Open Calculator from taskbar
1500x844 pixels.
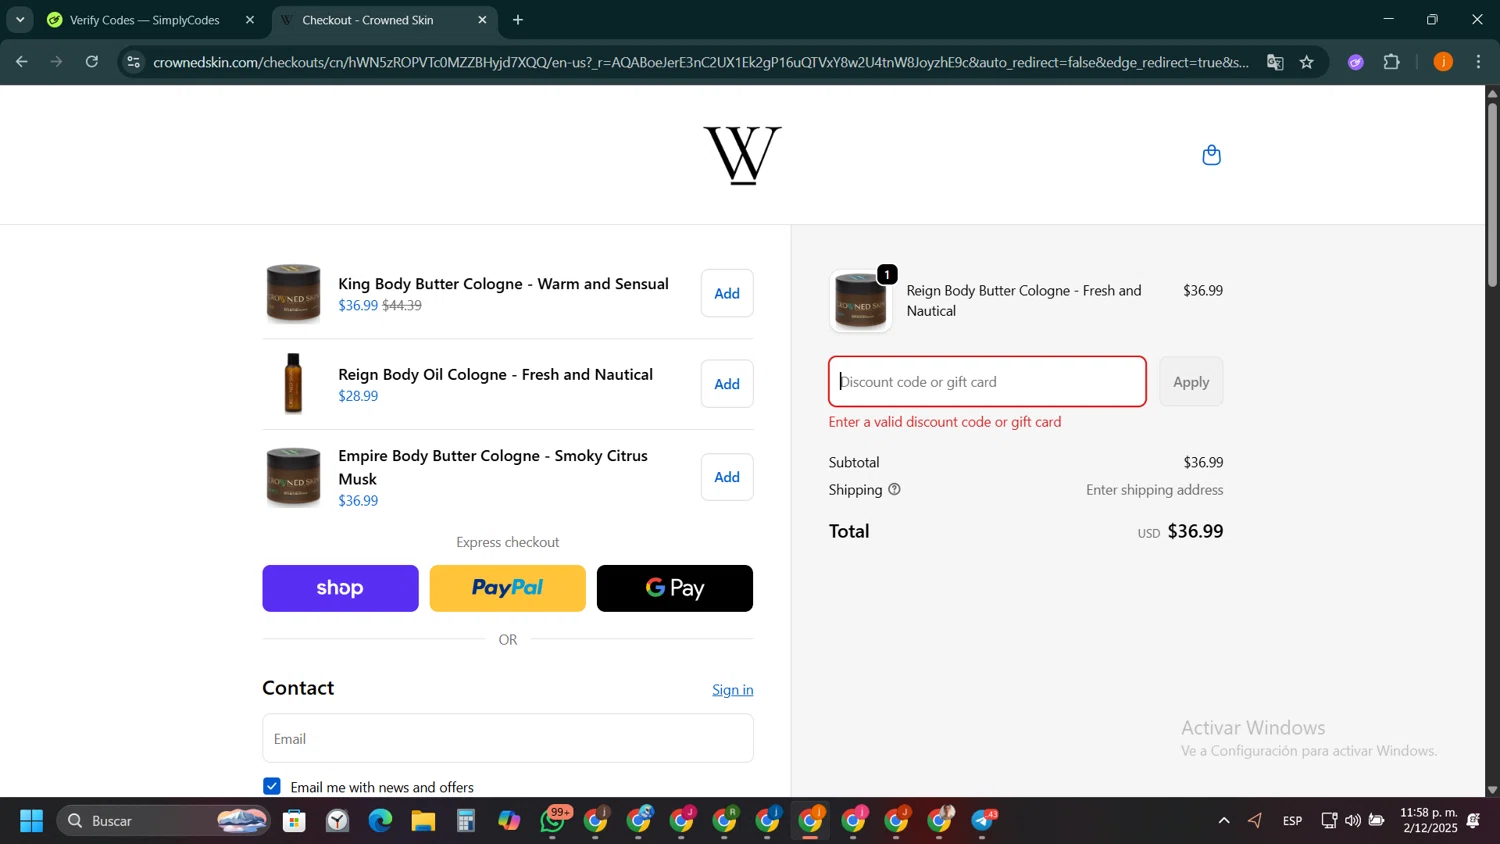[x=466, y=821]
